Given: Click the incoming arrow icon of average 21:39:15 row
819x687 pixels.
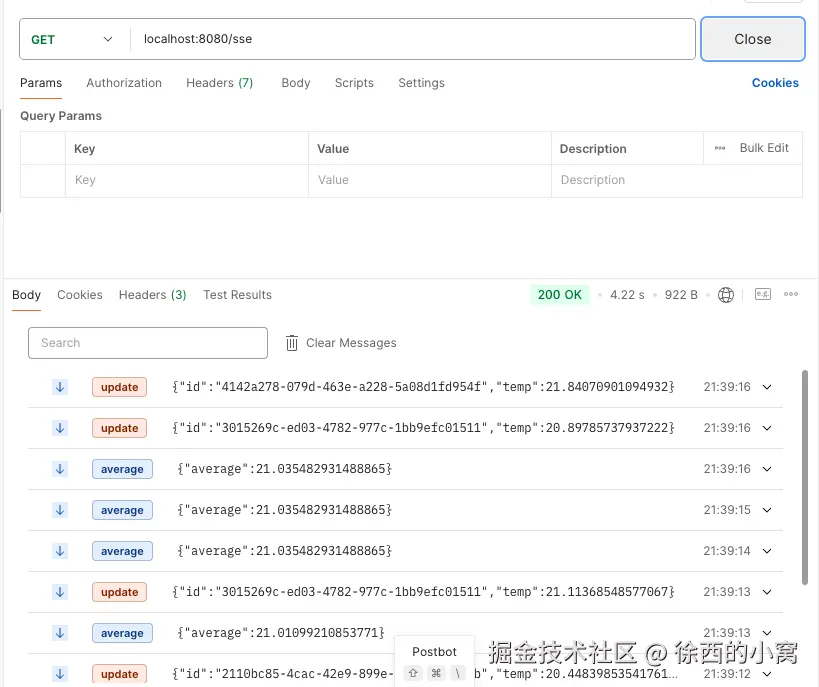Looking at the screenshot, I should tap(60, 510).
